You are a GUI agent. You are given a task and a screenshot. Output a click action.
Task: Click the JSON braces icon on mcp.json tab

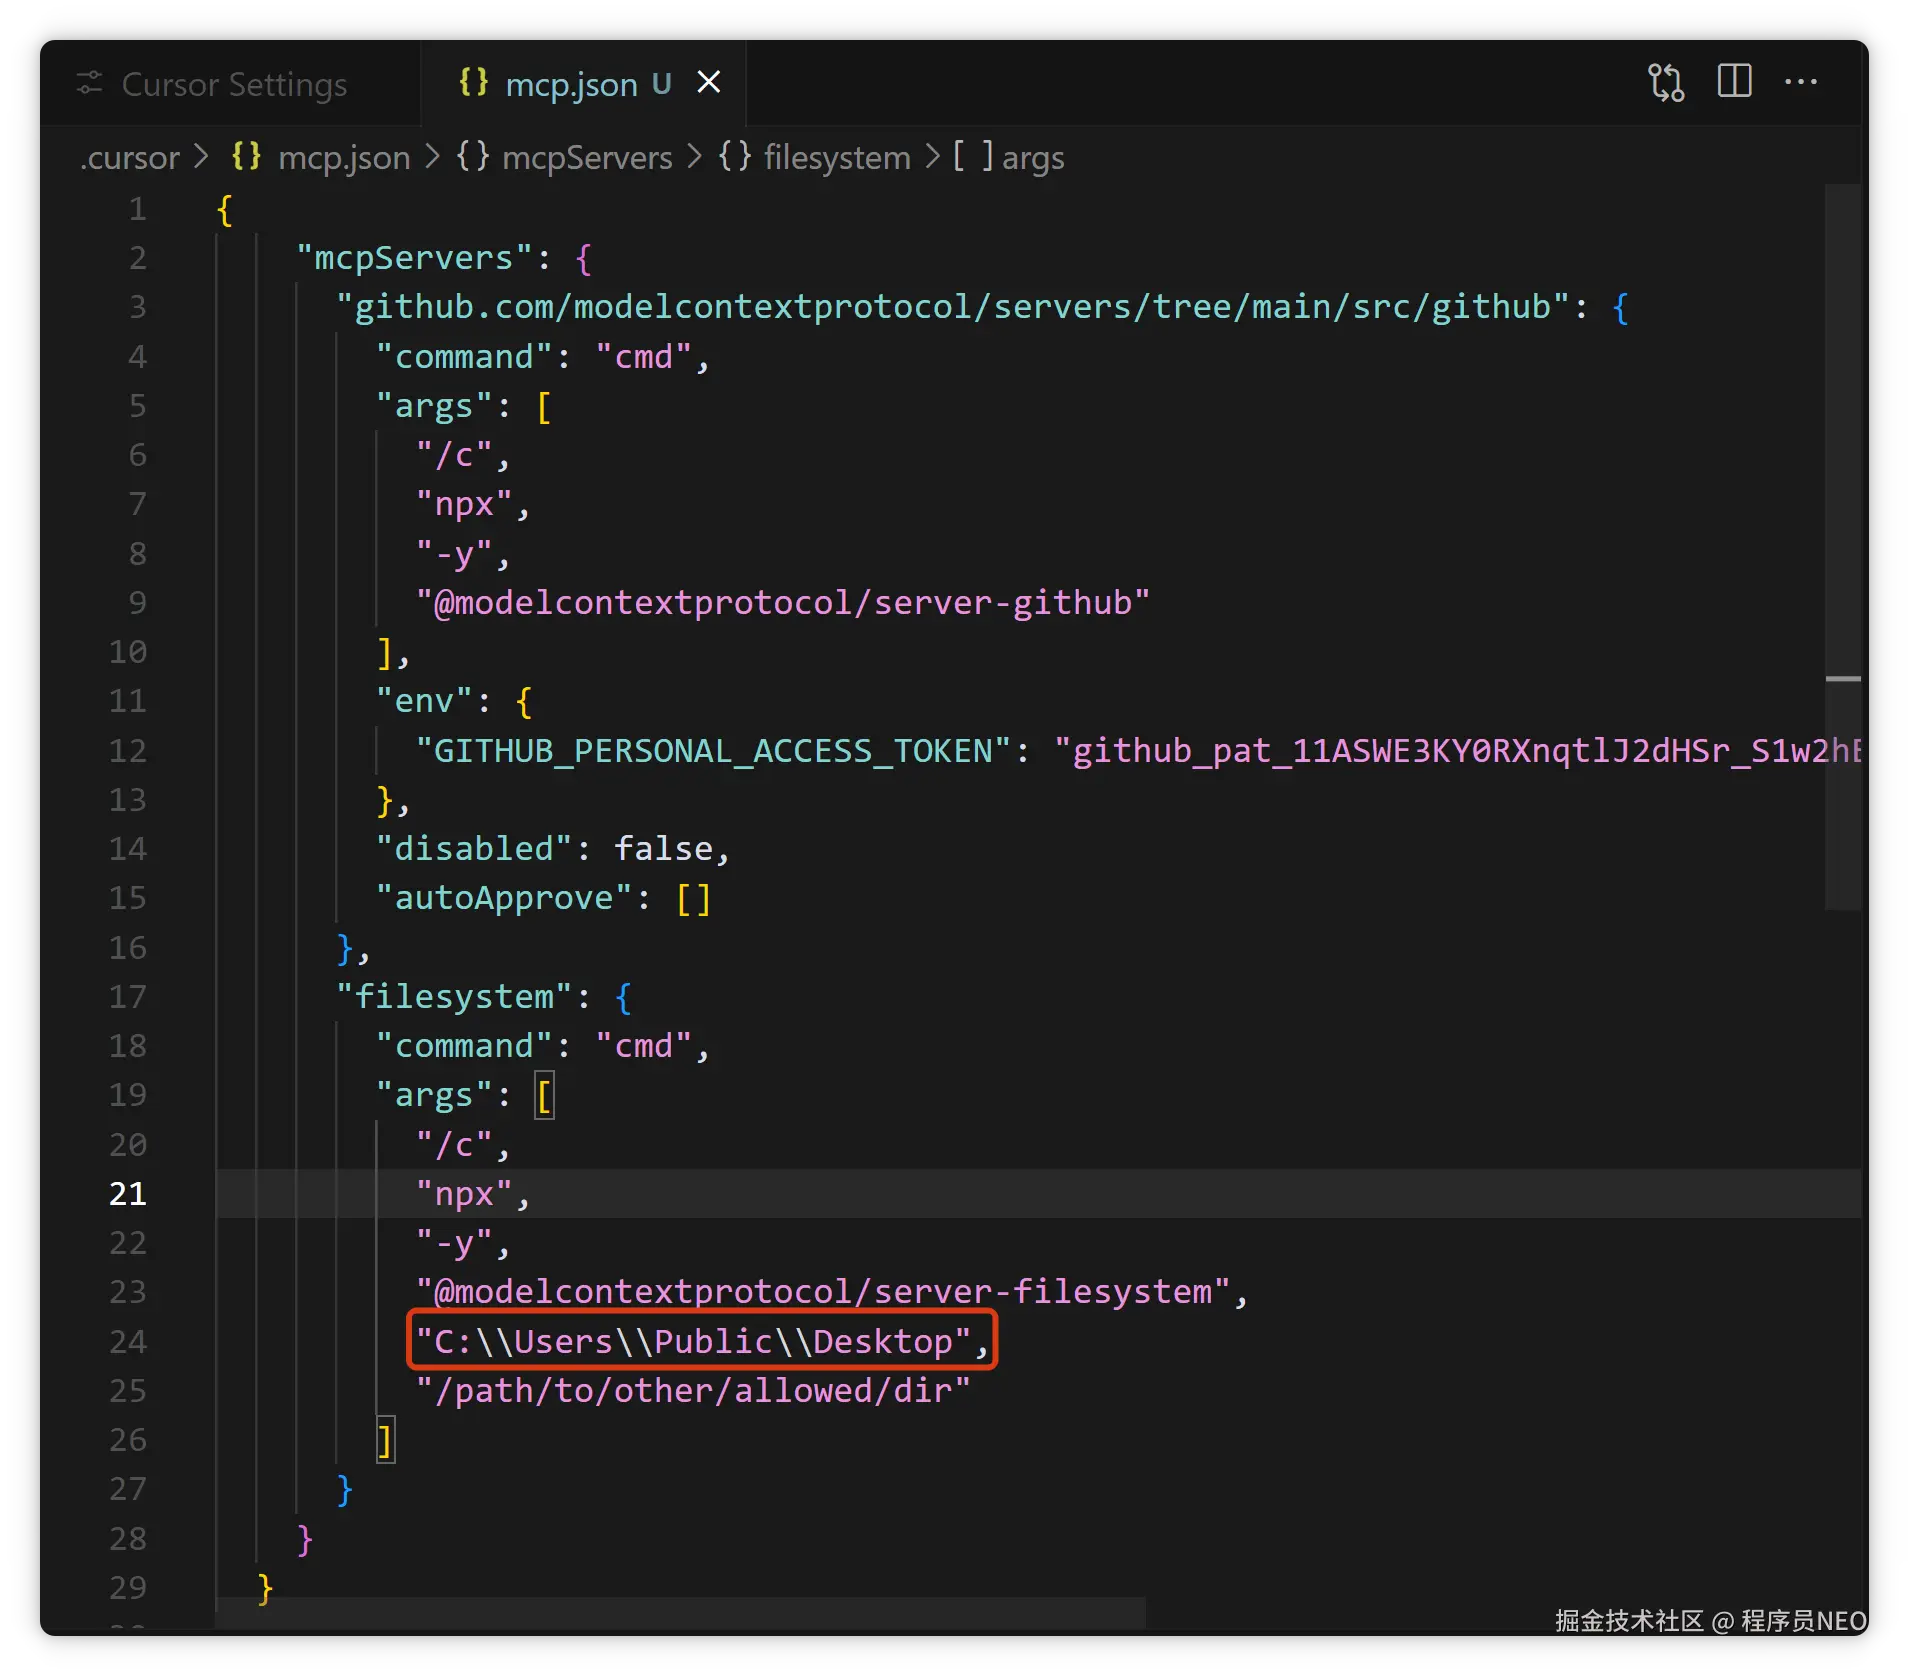[x=473, y=82]
